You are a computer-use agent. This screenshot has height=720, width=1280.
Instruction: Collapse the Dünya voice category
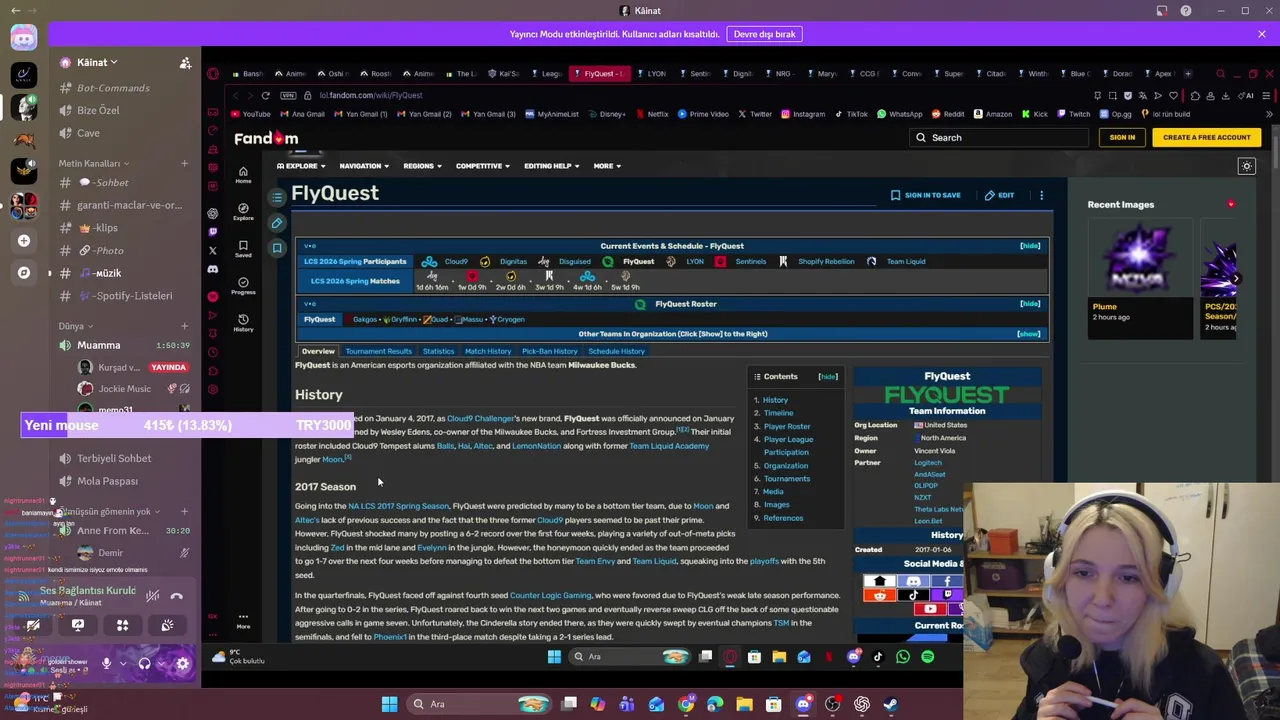pos(75,326)
